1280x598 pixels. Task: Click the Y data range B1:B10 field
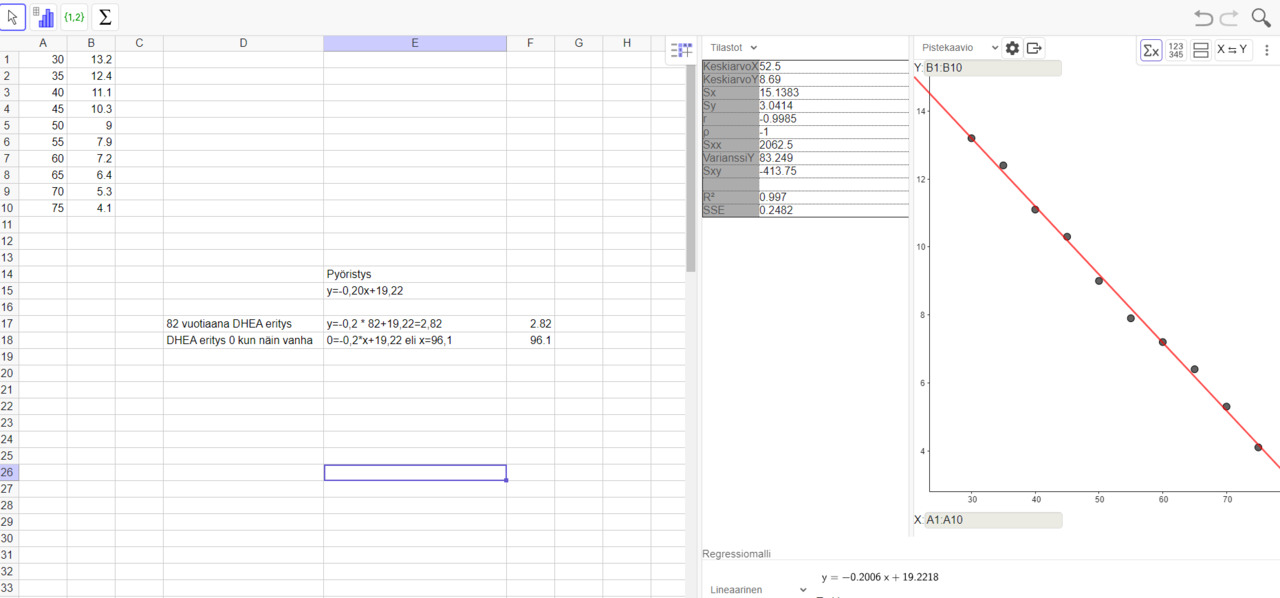(992, 68)
